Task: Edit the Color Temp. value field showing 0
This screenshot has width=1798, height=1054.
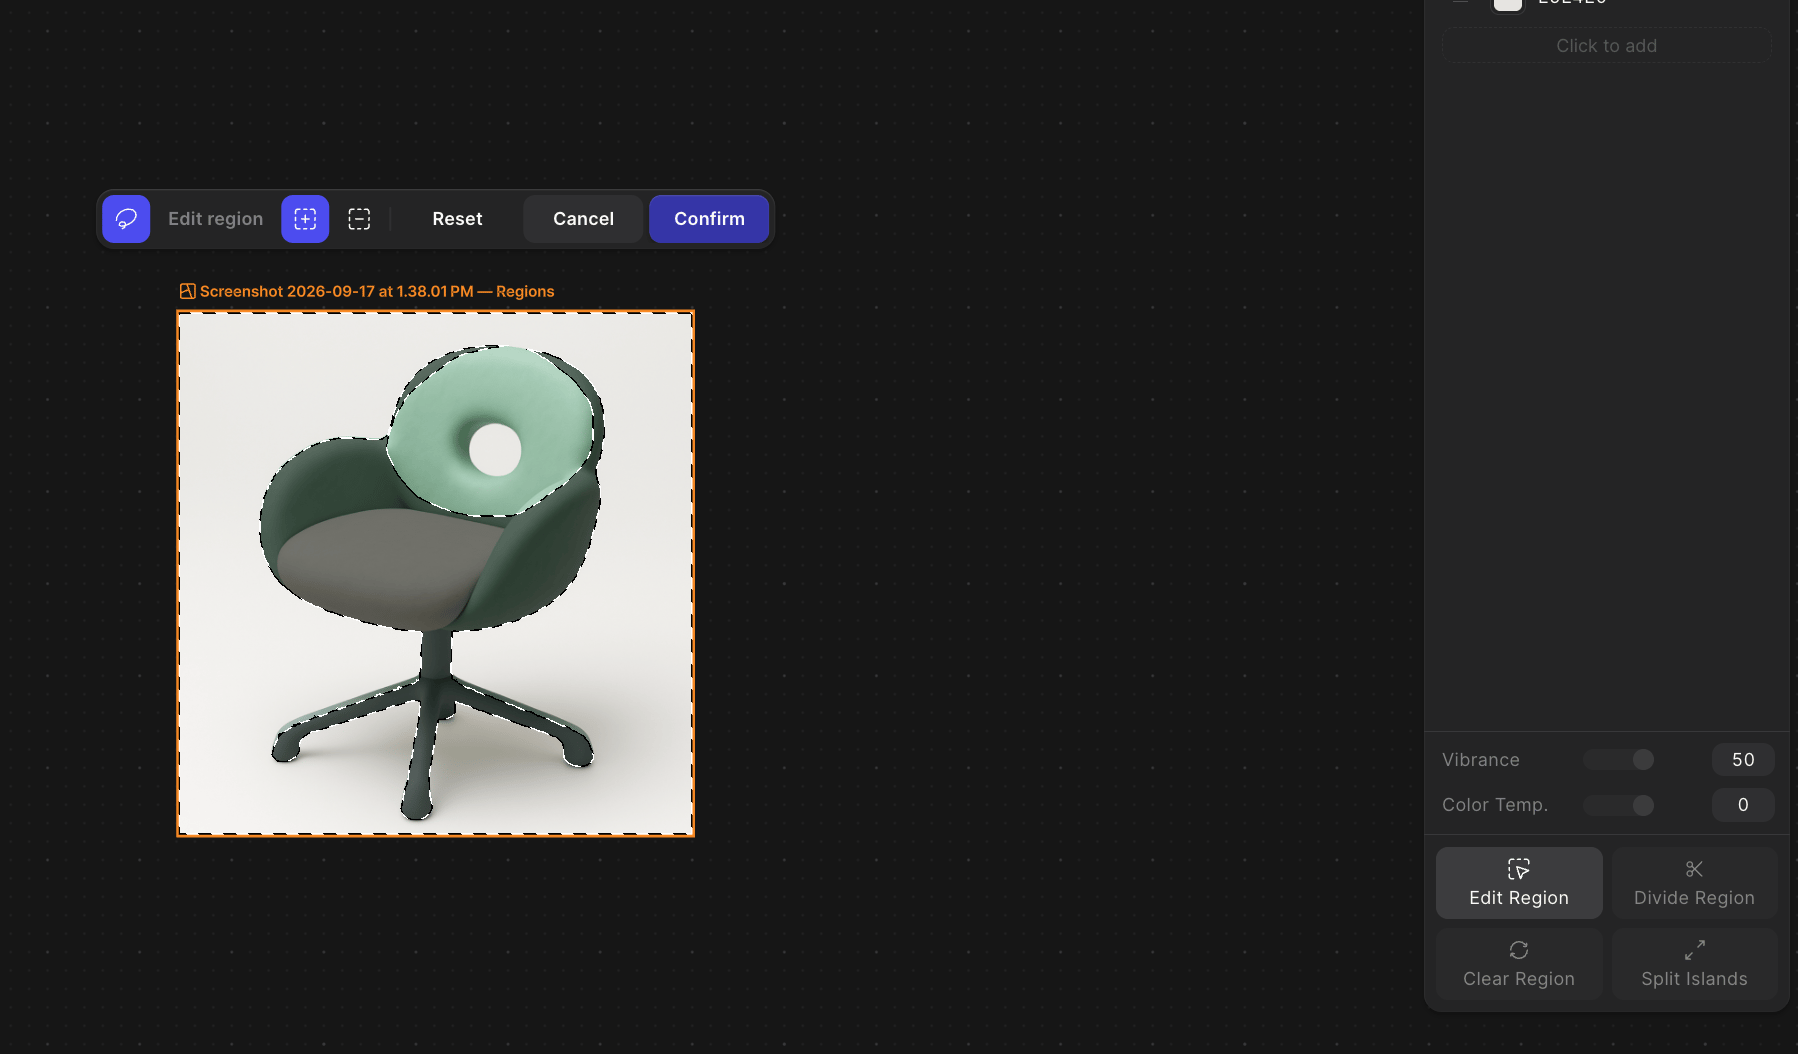Action: [x=1743, y=805]
